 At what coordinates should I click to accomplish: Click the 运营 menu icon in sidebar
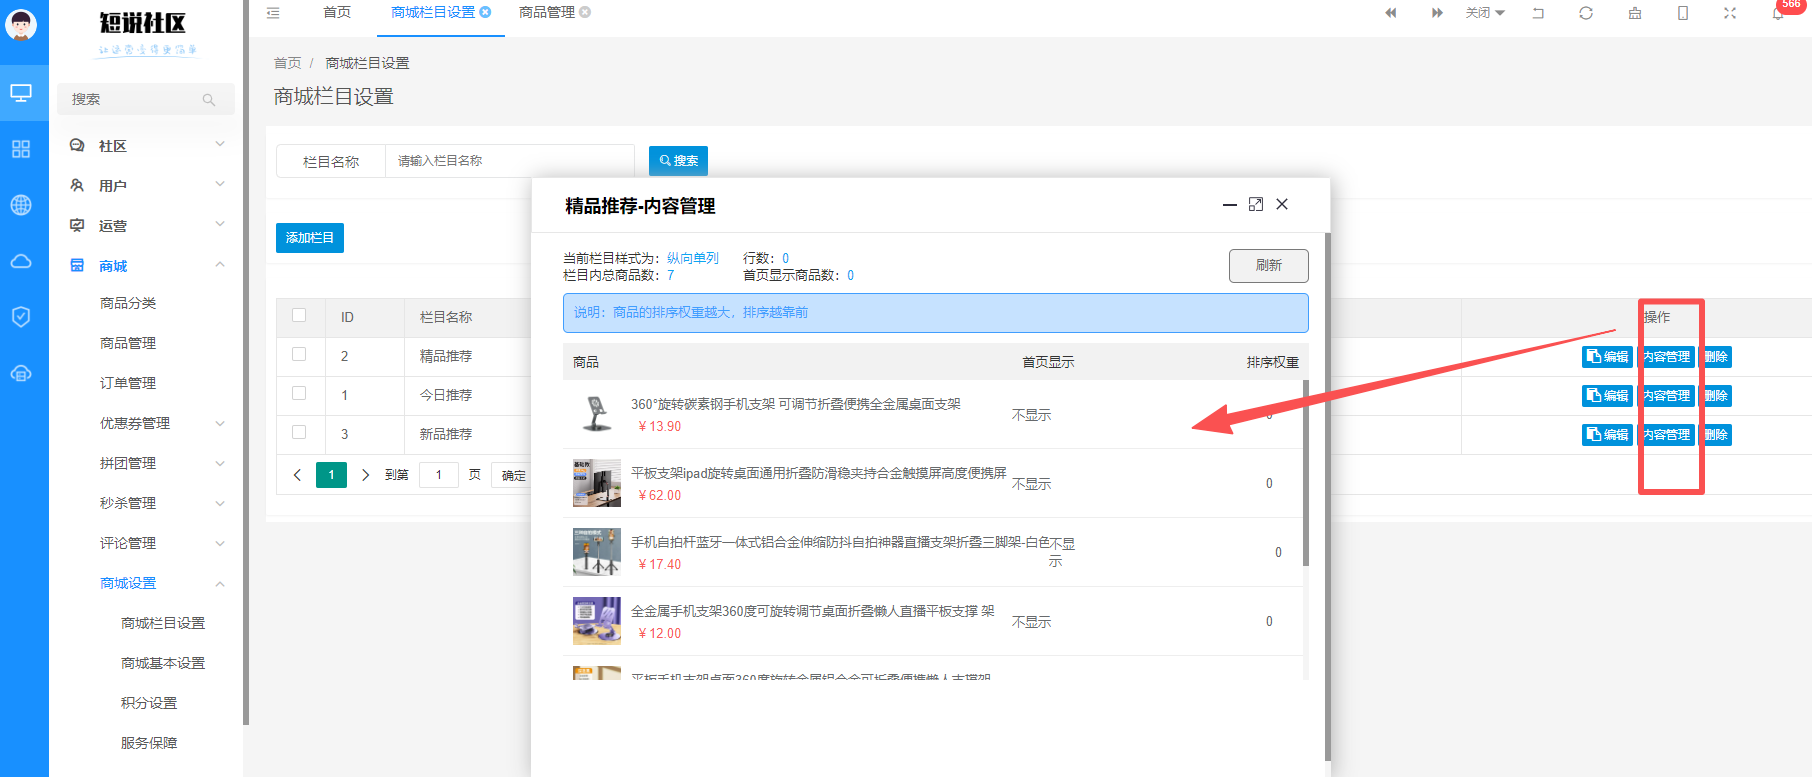pyautogui.click(x=77, y=226)
